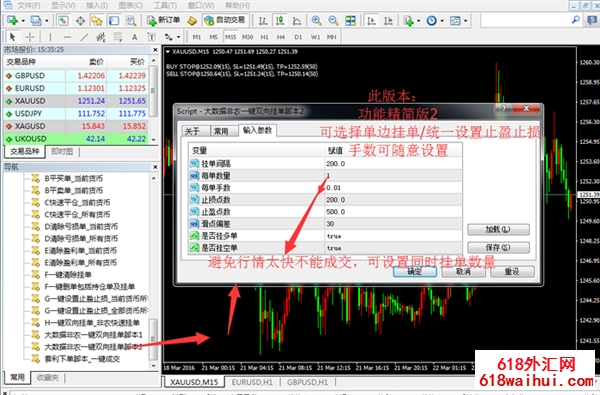Viewport: 600px width, 395px height.
Task: Switch to 即时图 tab in market watch
Action: 62,152
